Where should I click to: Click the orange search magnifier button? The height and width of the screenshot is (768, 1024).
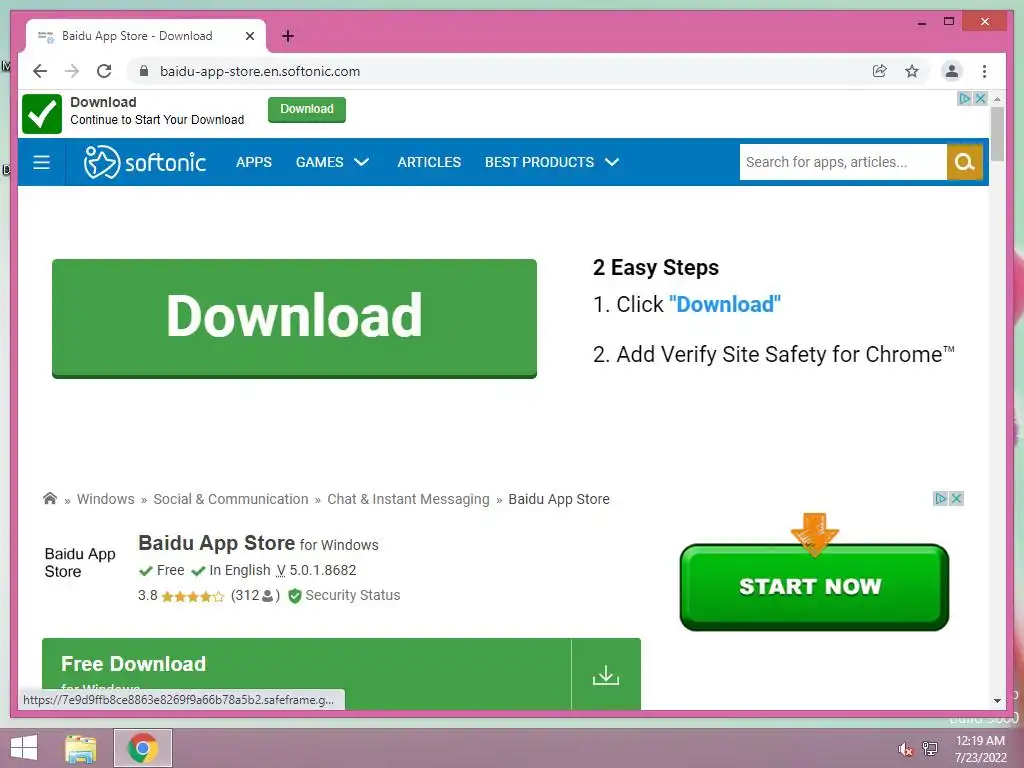click(x=965, y=162)
